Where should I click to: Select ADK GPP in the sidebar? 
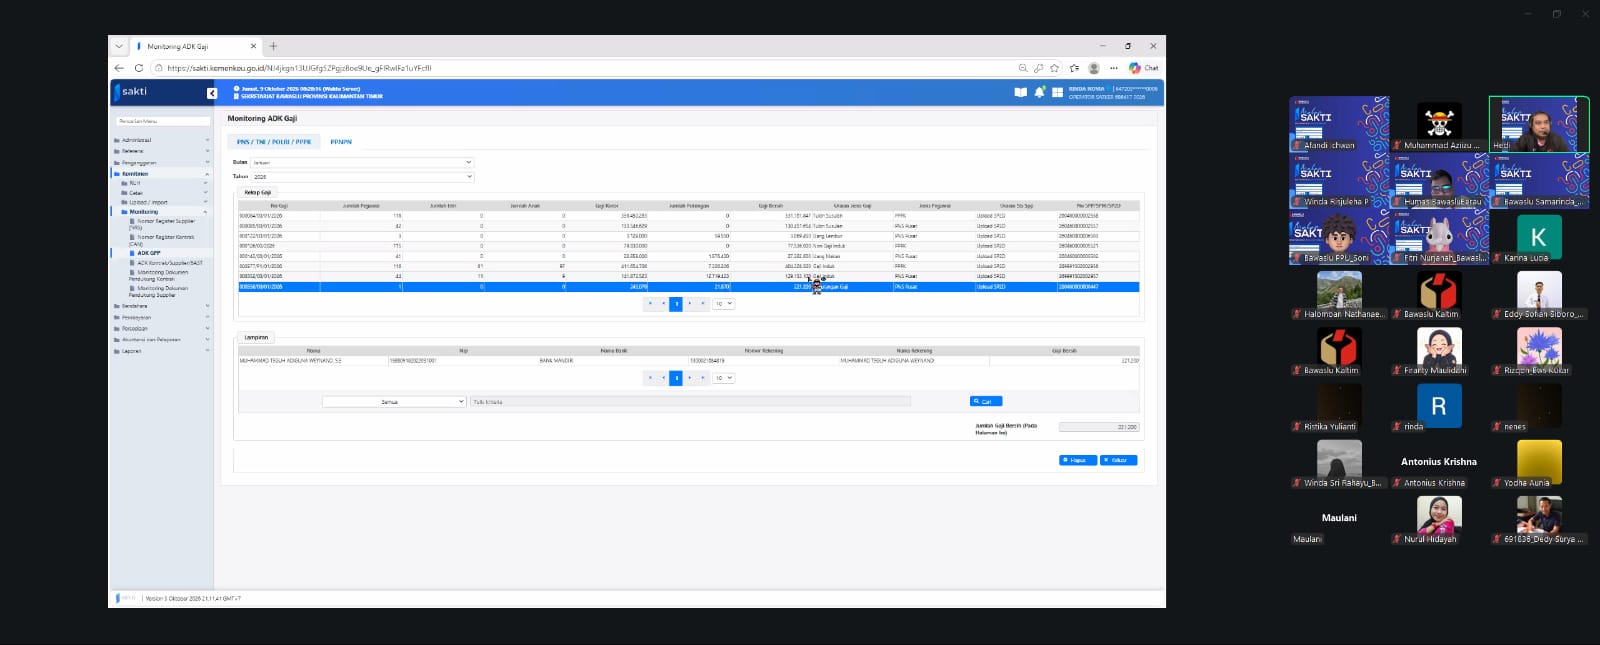click(x=149, y=253)
